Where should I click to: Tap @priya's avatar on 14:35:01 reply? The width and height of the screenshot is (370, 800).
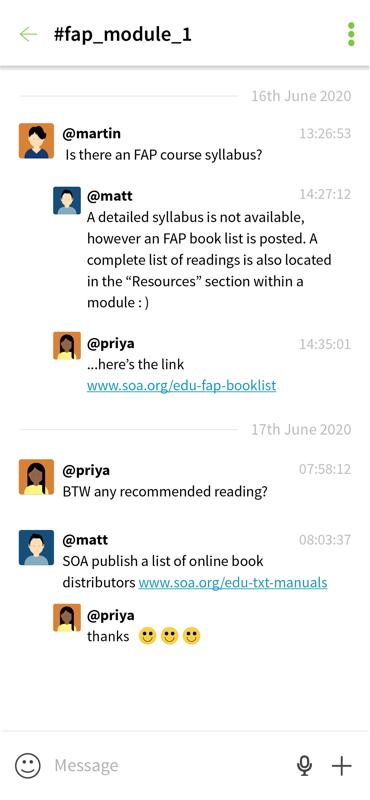tap(67, 346)
